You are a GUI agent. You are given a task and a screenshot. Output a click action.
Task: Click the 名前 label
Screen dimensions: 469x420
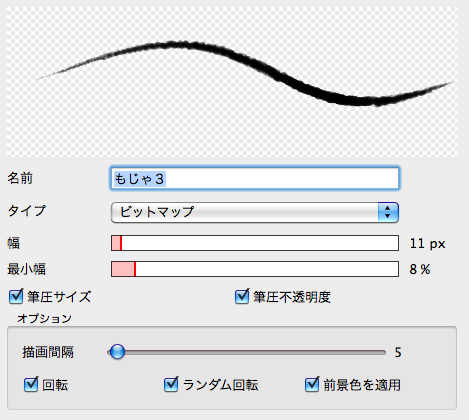pyautogui.click(x=20, y=178)
